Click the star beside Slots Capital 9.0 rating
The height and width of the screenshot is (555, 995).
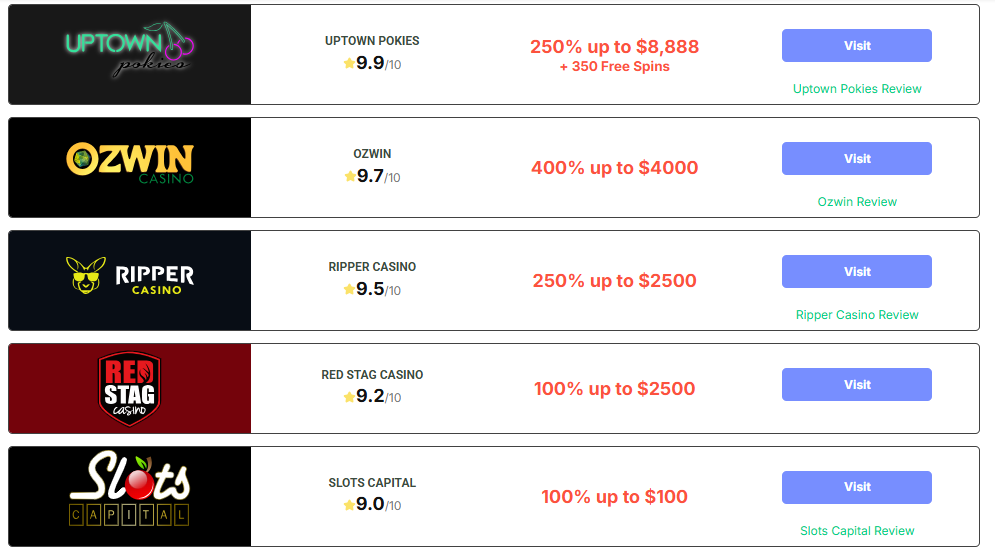(x=349, y=504)
